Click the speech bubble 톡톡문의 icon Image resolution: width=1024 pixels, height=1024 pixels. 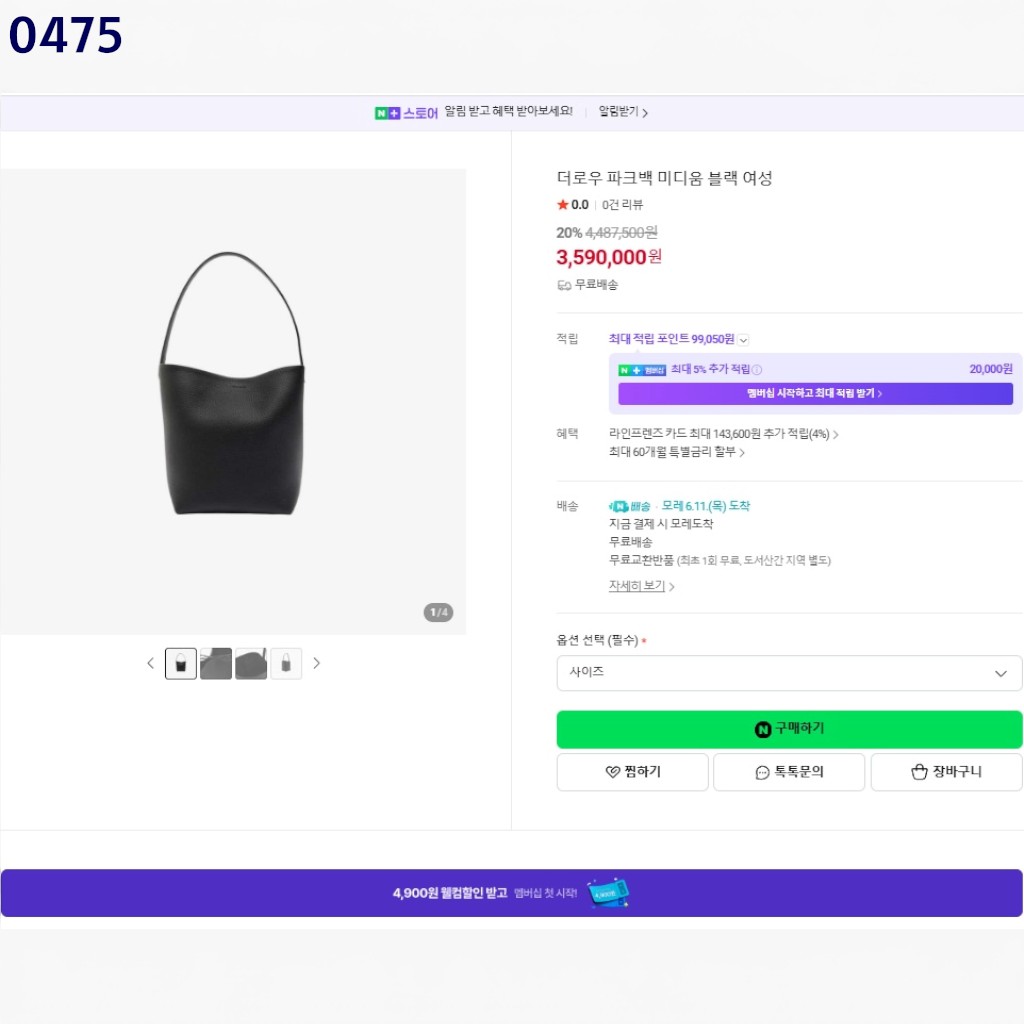pos(762,773)
